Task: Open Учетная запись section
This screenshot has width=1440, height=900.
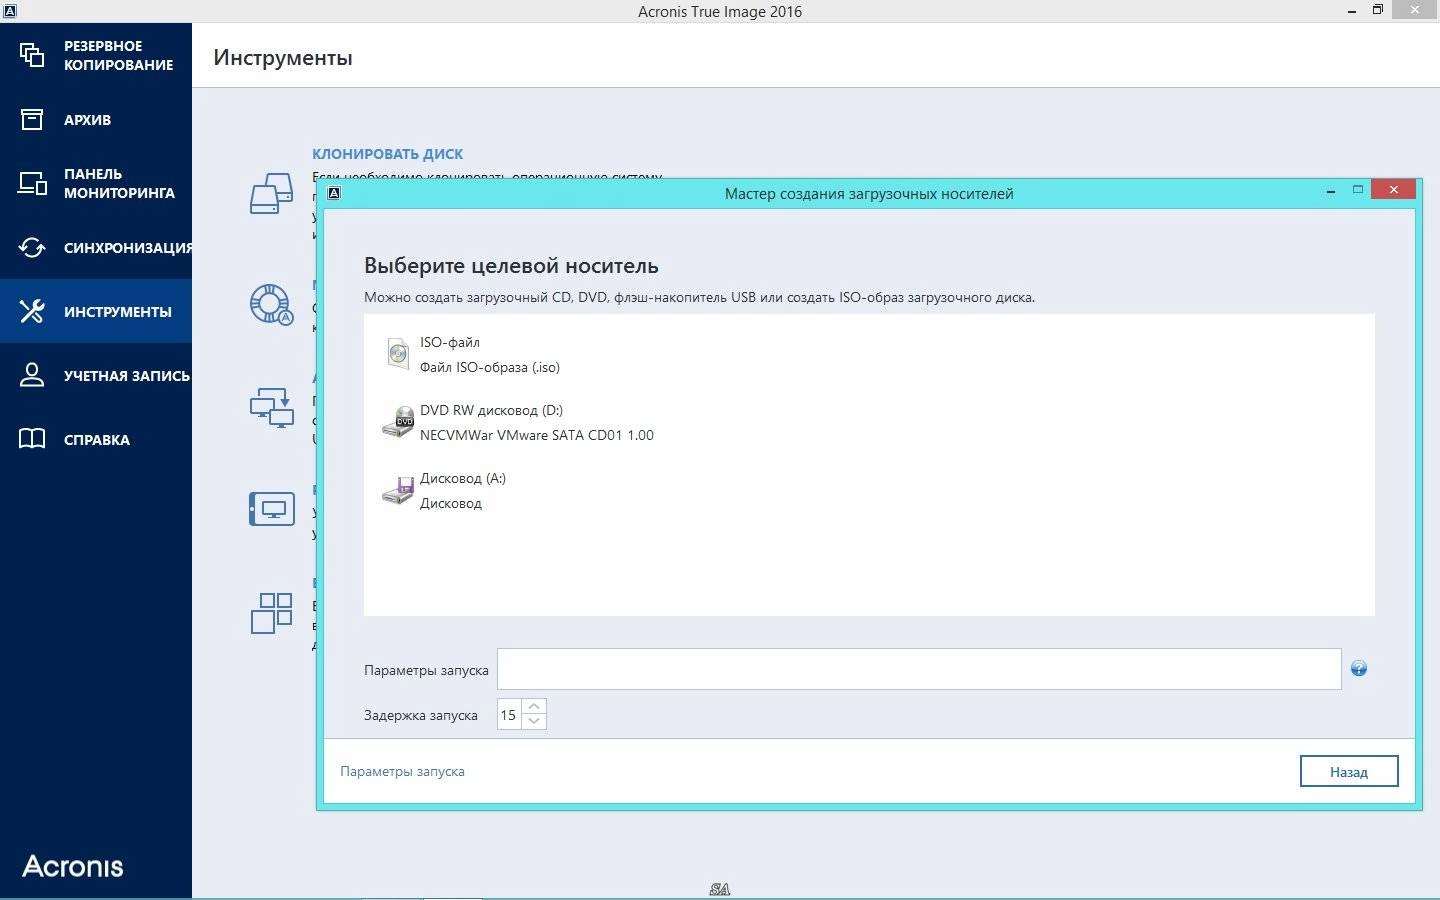Action: (x=96, y=375)
